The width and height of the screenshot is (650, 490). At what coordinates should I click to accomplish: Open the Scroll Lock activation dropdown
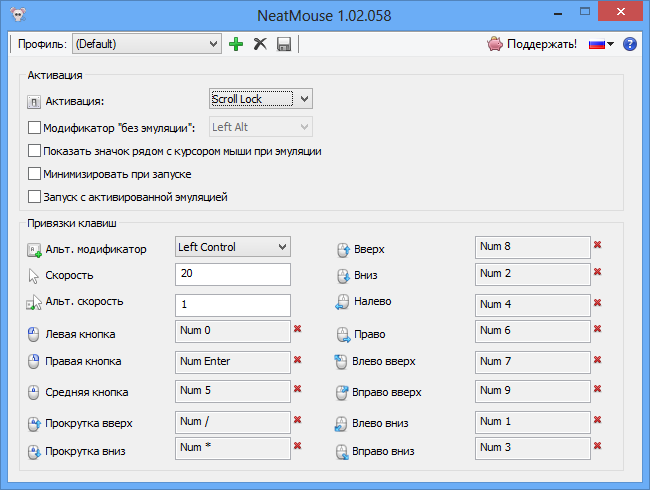pyautogui.click(x=261, y=99)
